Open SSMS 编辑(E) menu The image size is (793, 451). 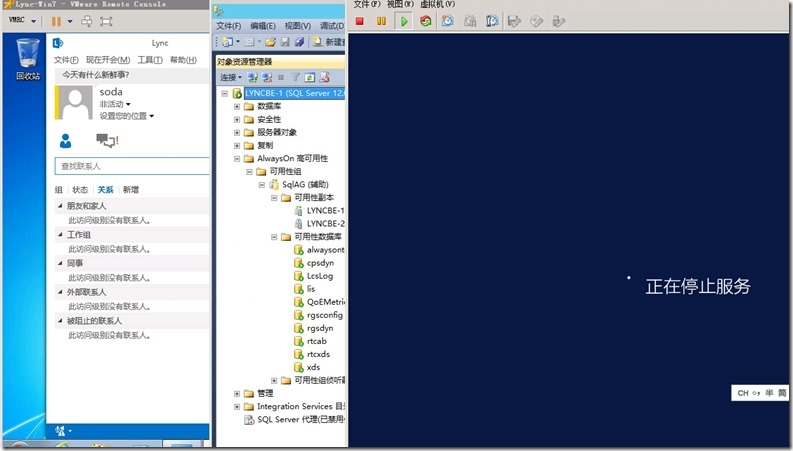pyautogui.click(x=263, y=26)
